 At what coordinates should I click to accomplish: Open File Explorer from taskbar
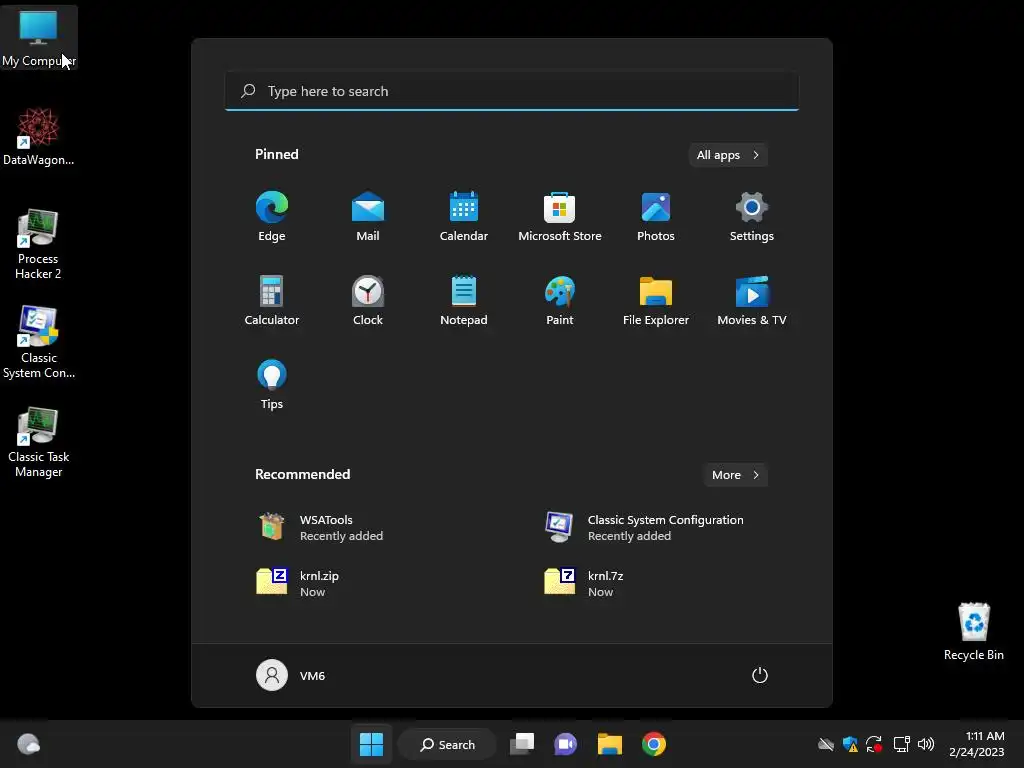point(609,744)
